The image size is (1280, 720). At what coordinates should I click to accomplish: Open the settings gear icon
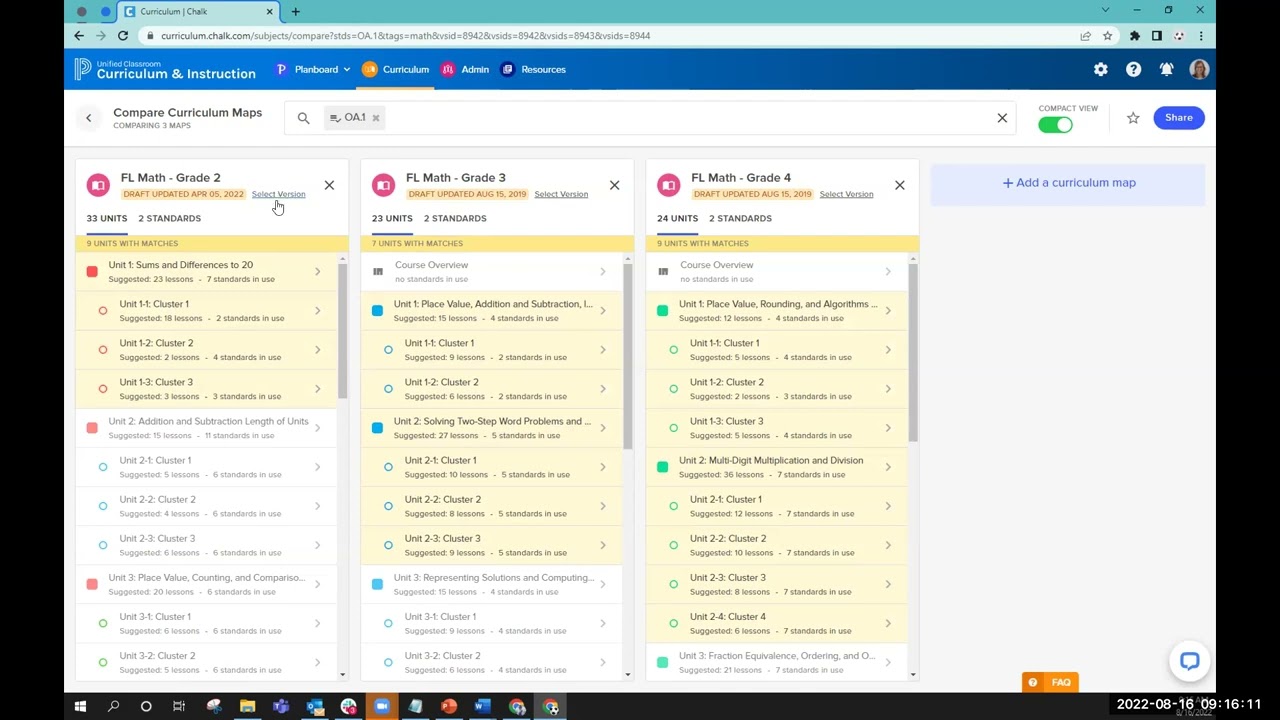pos(1100,69)
